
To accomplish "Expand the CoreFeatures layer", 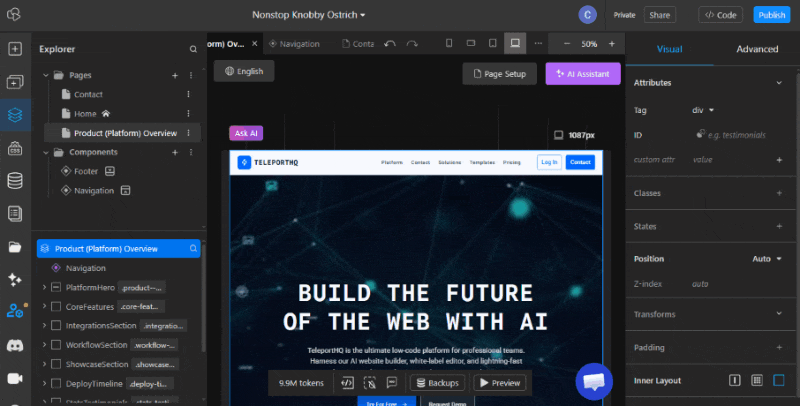I will click(44, 307).
